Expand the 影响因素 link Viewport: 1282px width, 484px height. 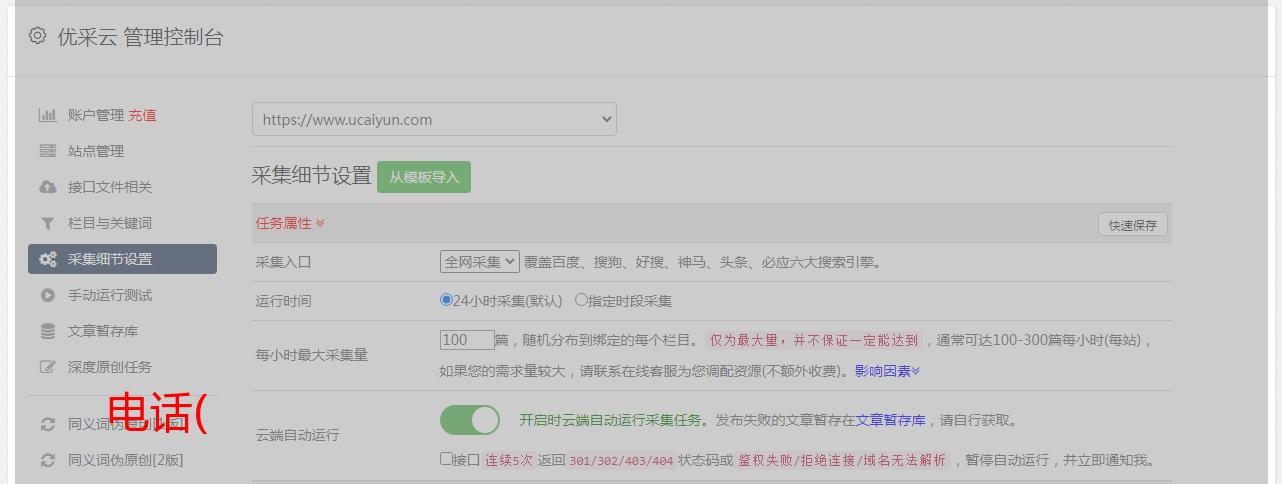[x=887, y=370]
